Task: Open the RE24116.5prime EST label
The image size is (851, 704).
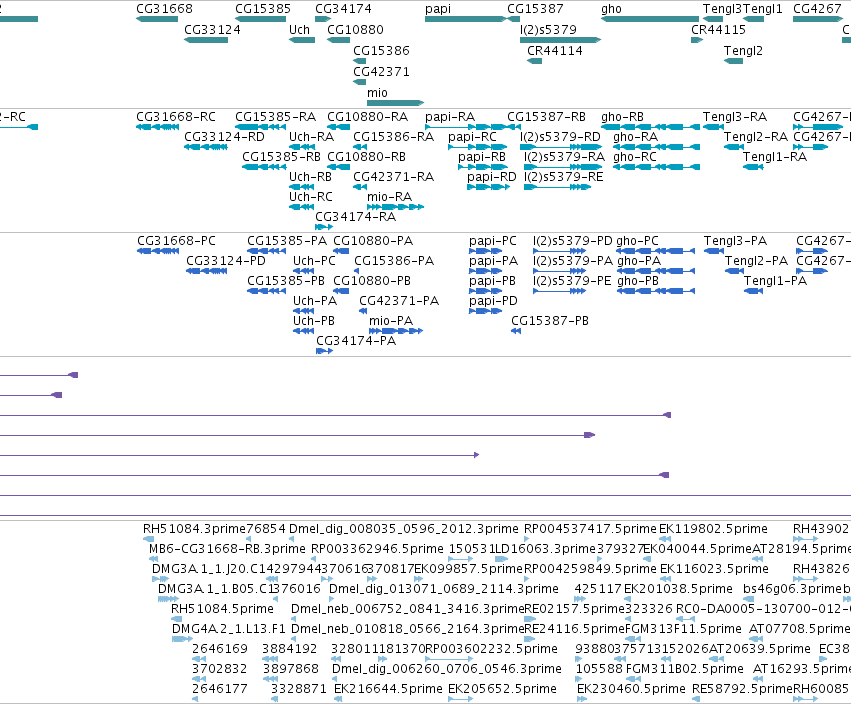Action: point(574,629)
